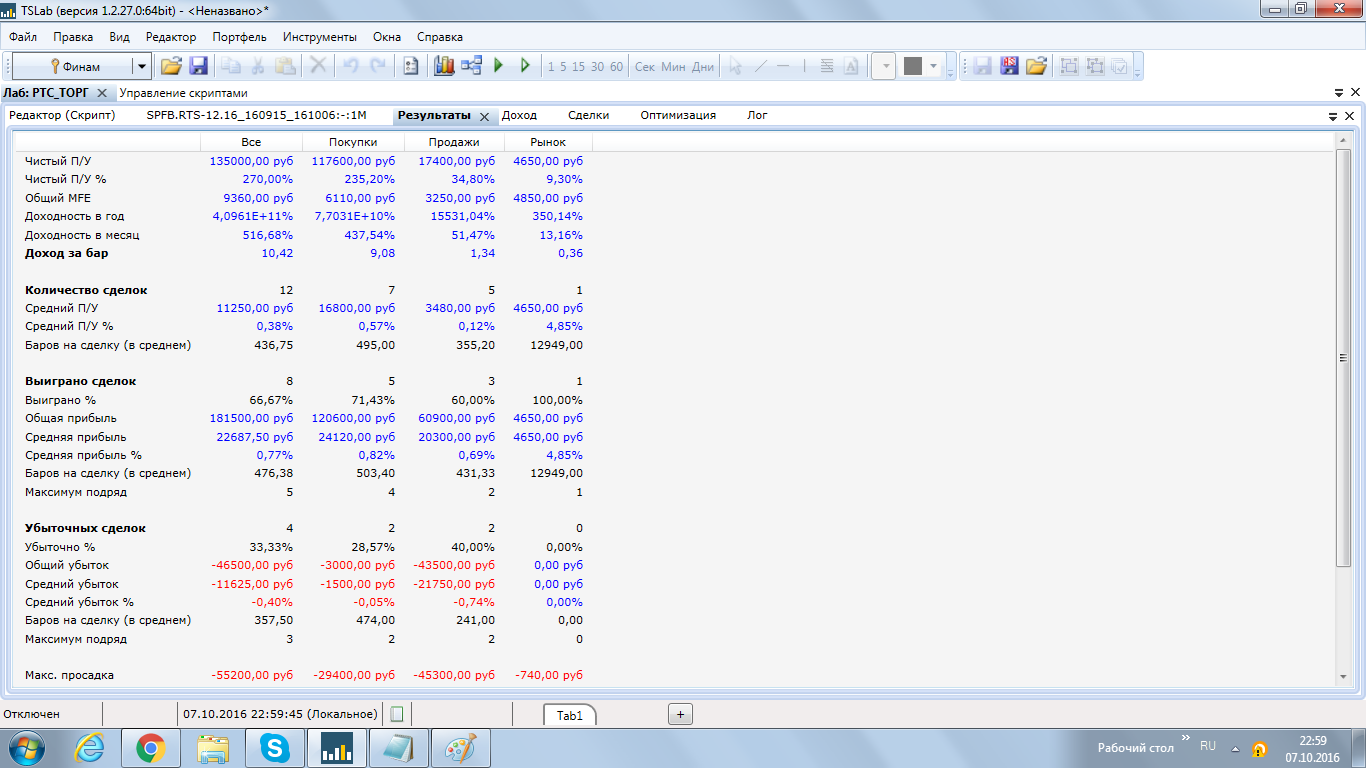Click the small status bar indicator icon
The image size is (1366, 768).
click(x=397, y=714)
